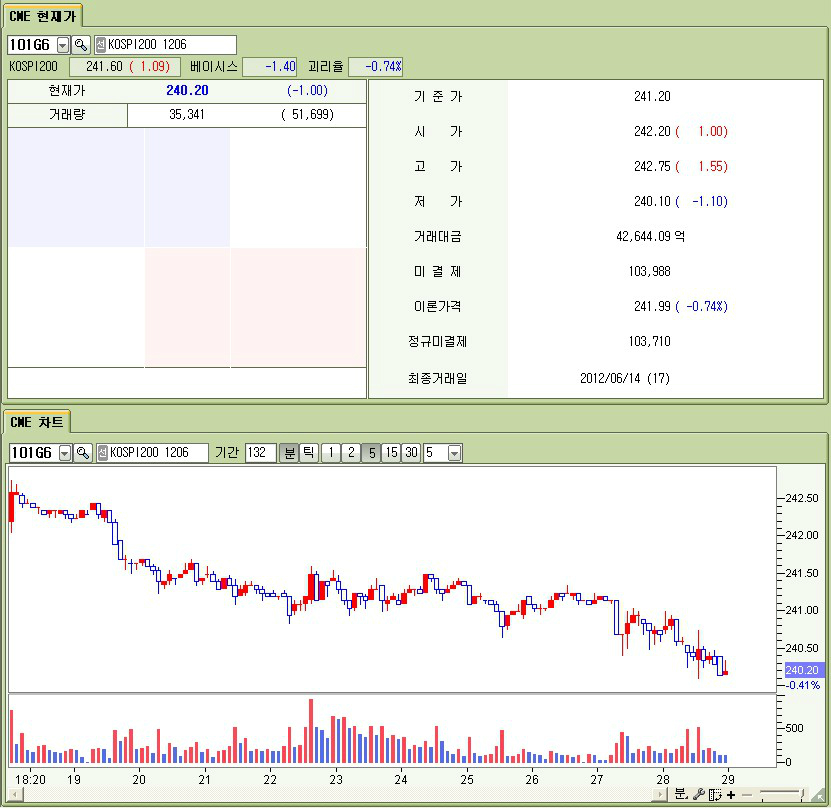Click the search icon in CME 현재가 panel
Screen dimensions: 831x809
(x=81, y=45)
